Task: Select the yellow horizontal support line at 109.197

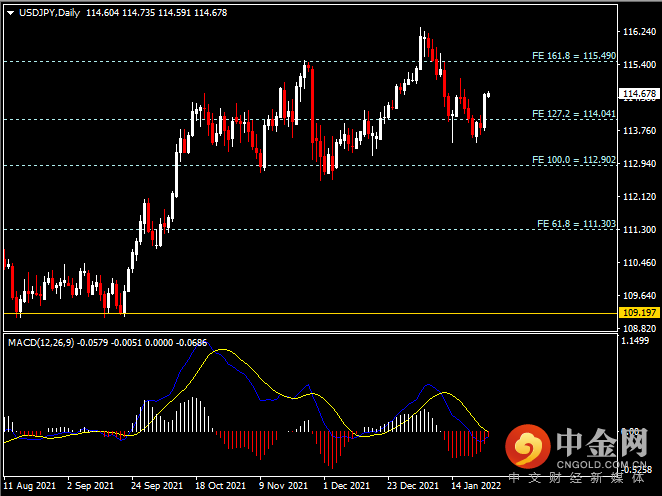Action: coord(310,314)
